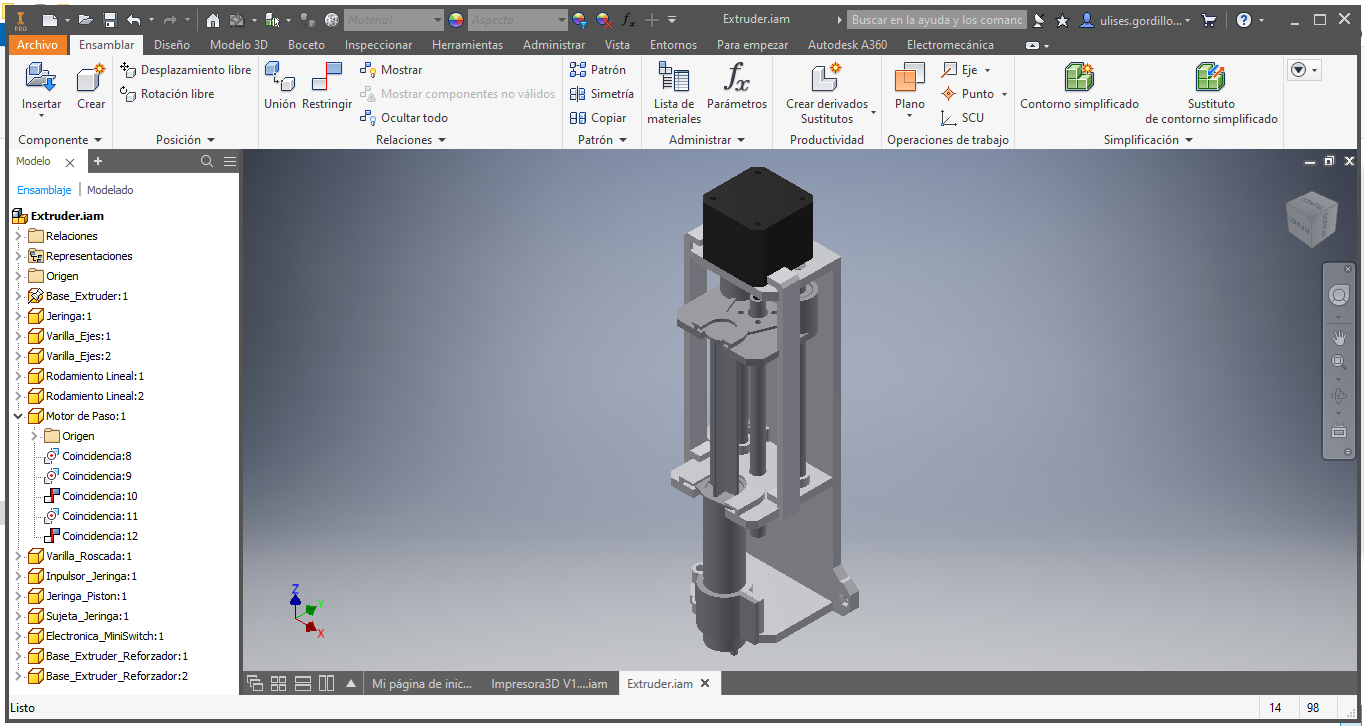This screenshot has height=726, width=1364.
Task: Click Ocultar todo relationships tool
Action: click(x=403, y=118)
